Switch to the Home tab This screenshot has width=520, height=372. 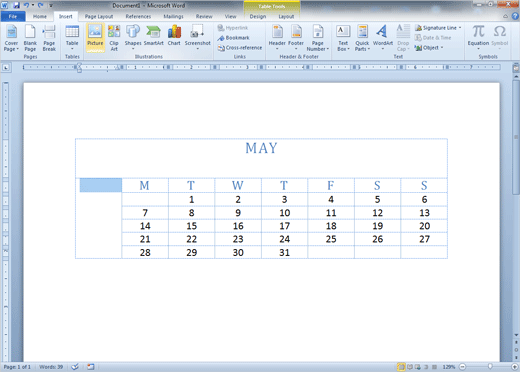[x=40, y=16]
